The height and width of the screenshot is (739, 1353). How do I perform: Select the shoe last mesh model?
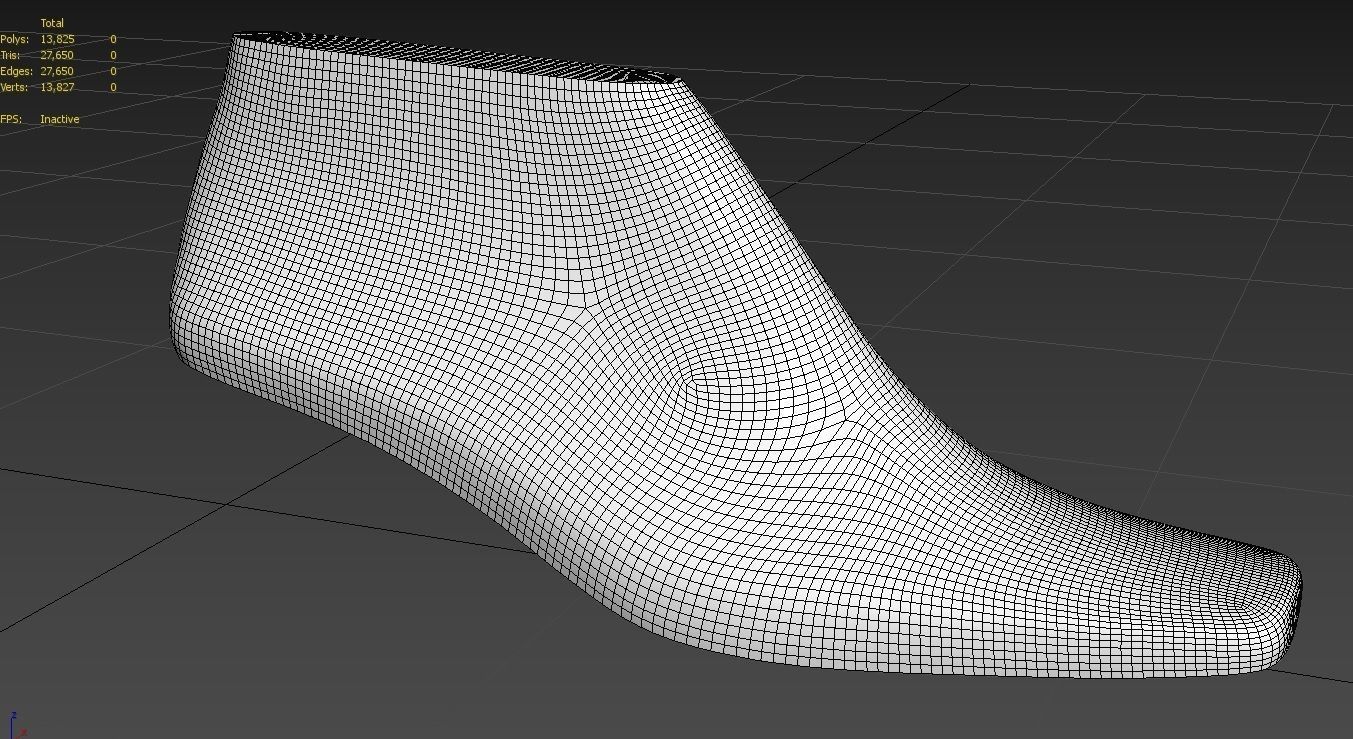(x=600, y=400)
